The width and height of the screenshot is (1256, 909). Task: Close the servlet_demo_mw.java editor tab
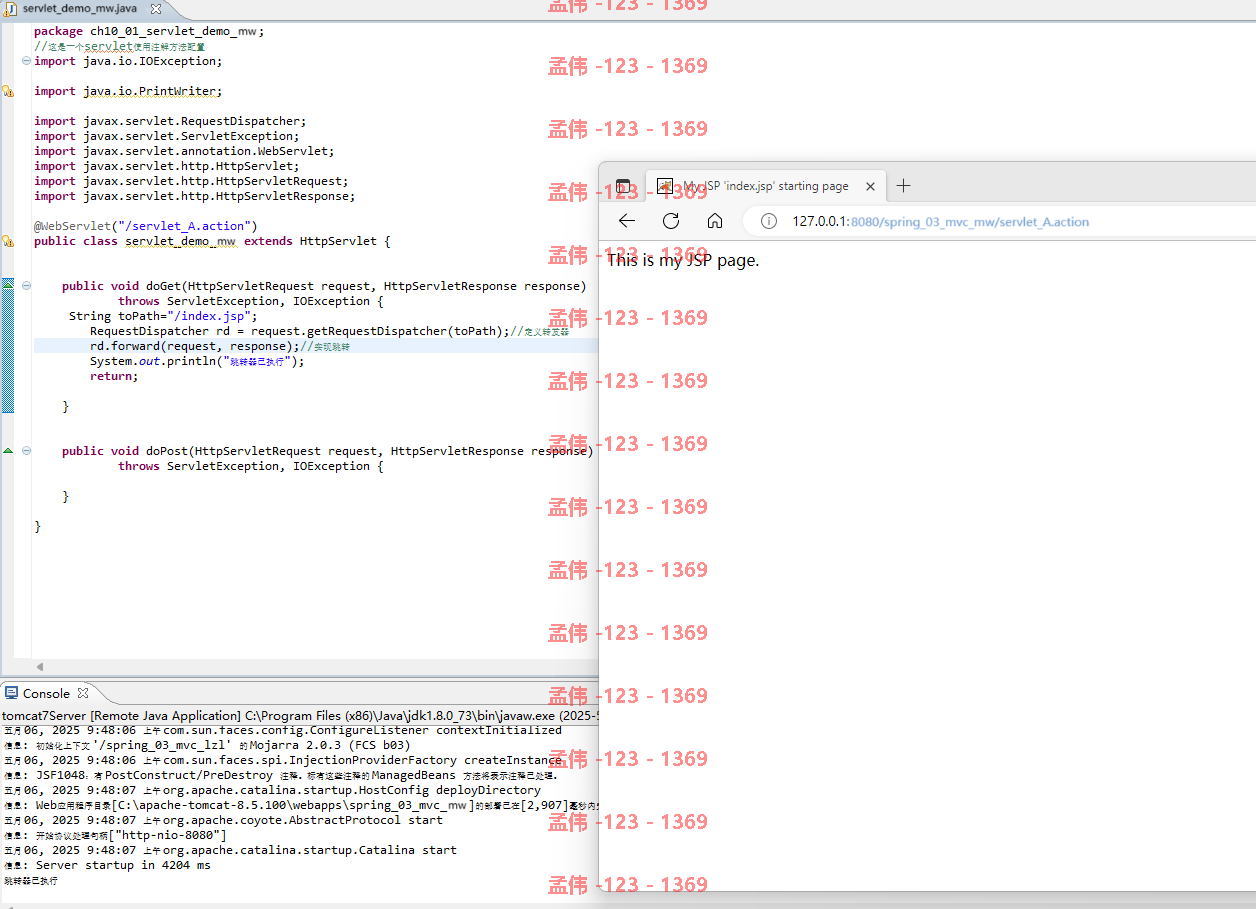click(x=156, y=8)
